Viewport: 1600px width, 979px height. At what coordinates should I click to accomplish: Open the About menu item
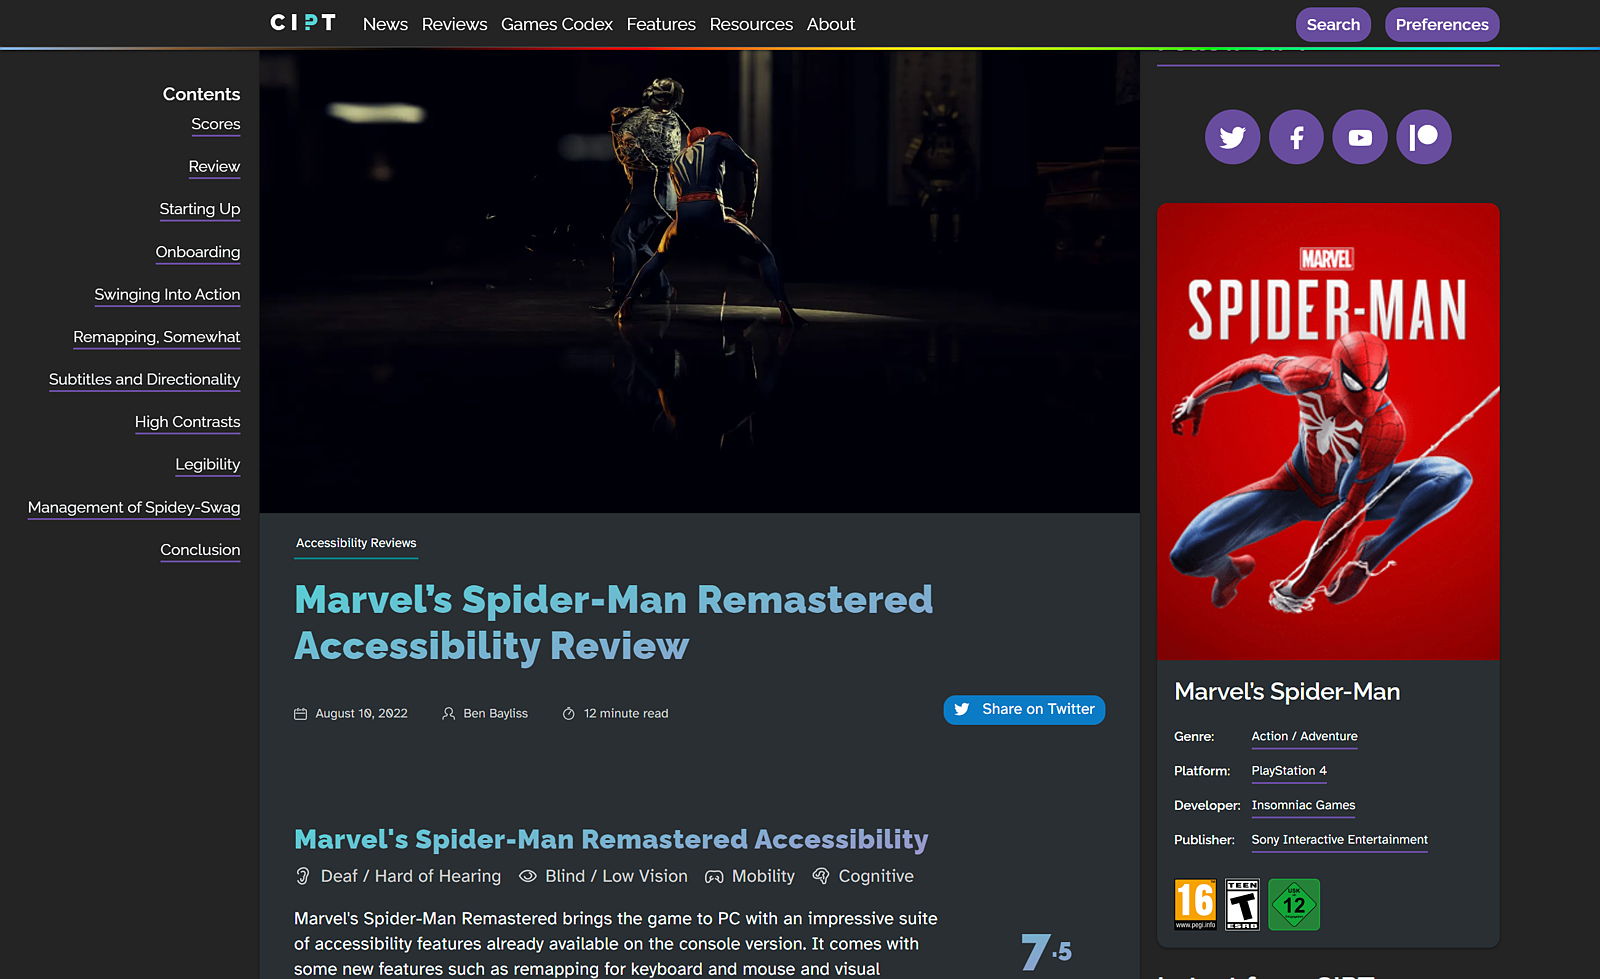pos(831,24)
